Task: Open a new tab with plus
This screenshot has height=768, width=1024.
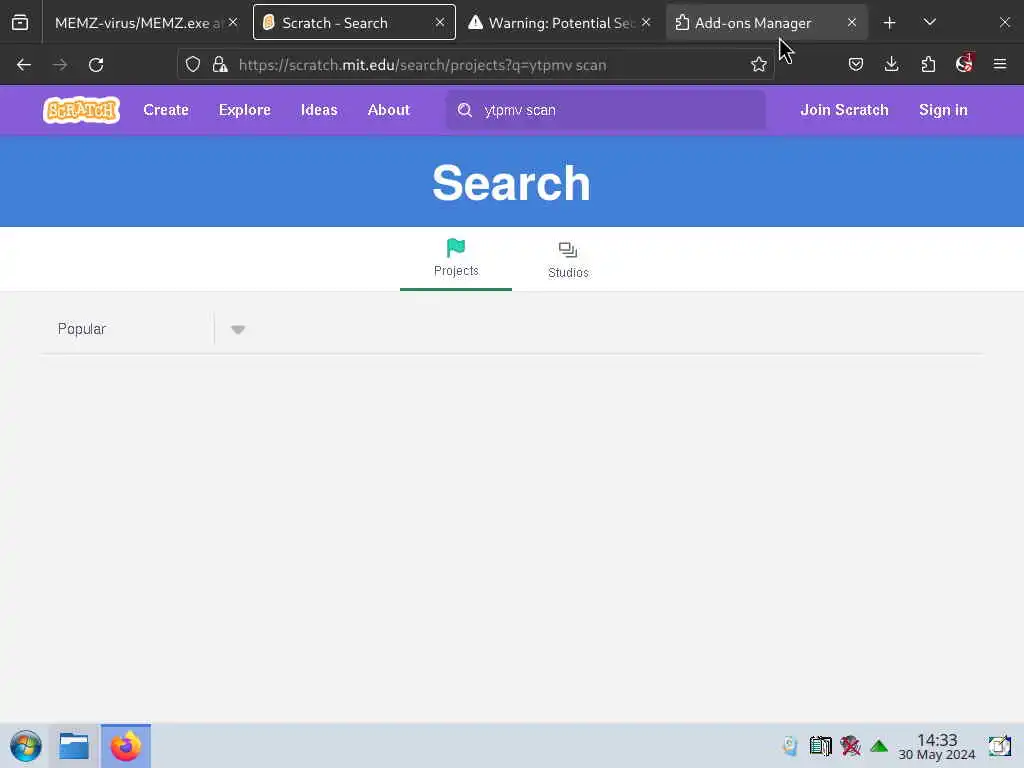Action: (x=889, y=23)
